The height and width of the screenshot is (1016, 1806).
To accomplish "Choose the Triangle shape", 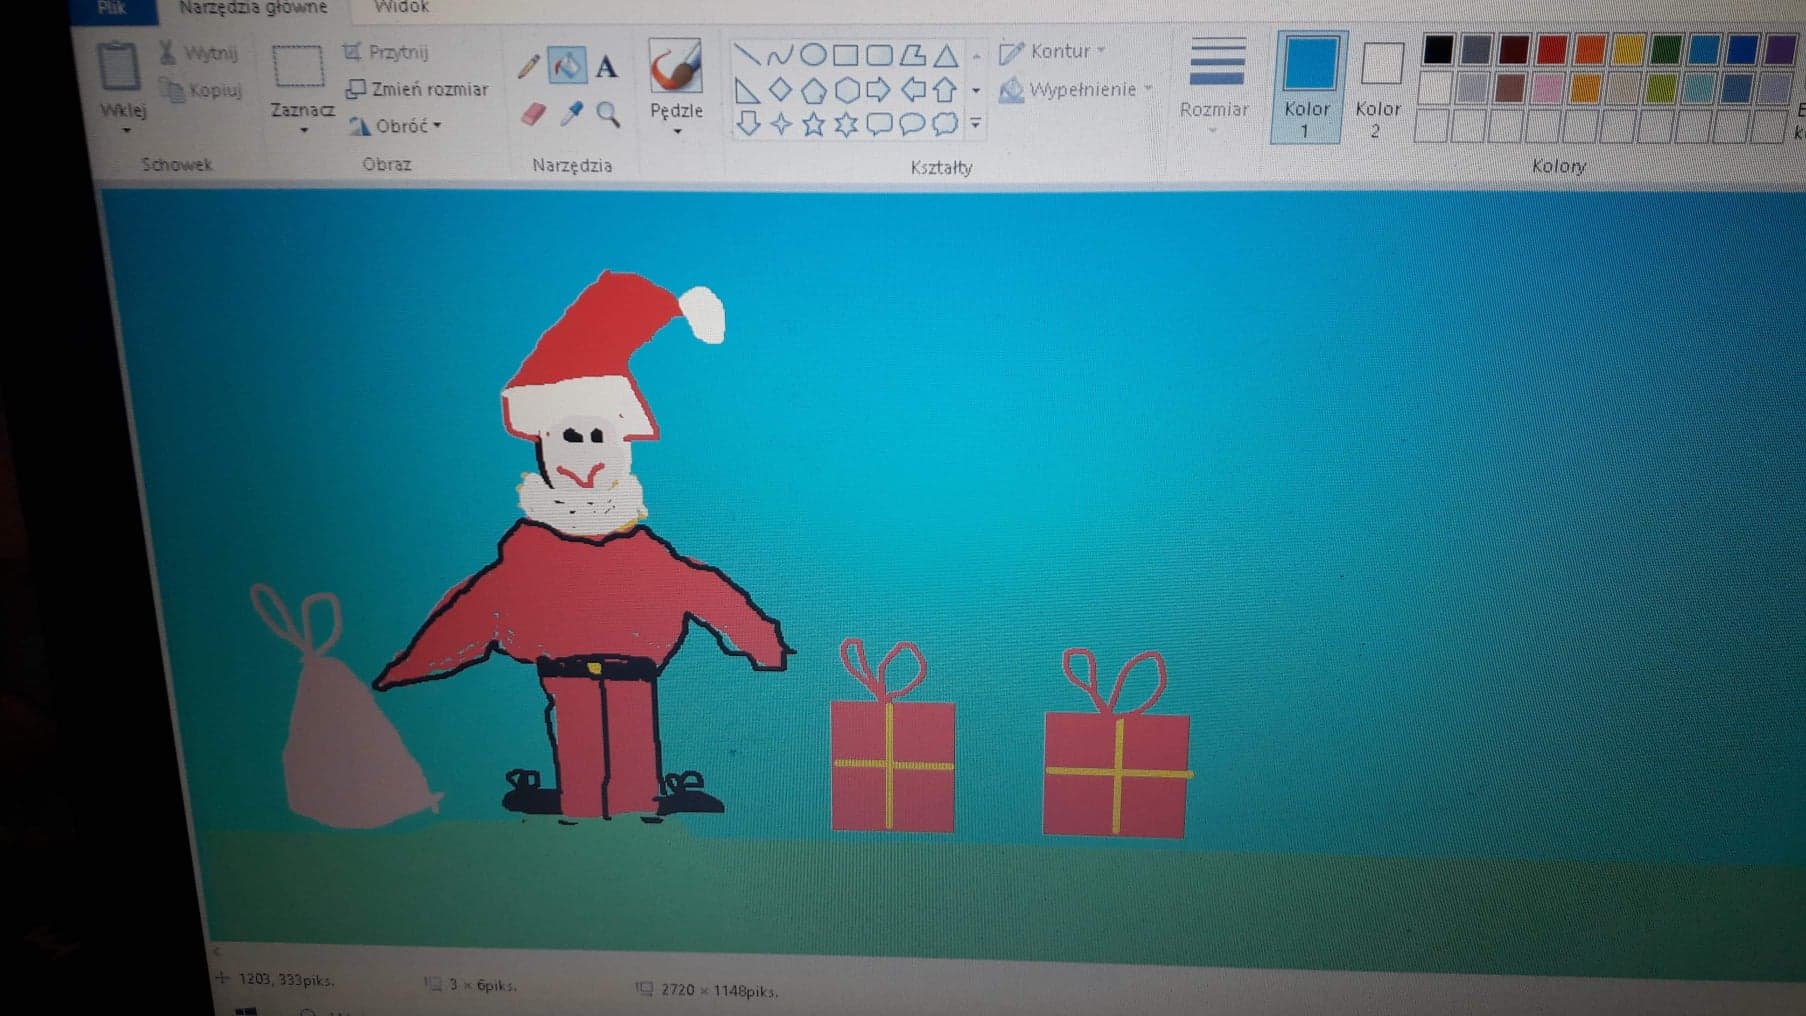I will tap(945, 55).
